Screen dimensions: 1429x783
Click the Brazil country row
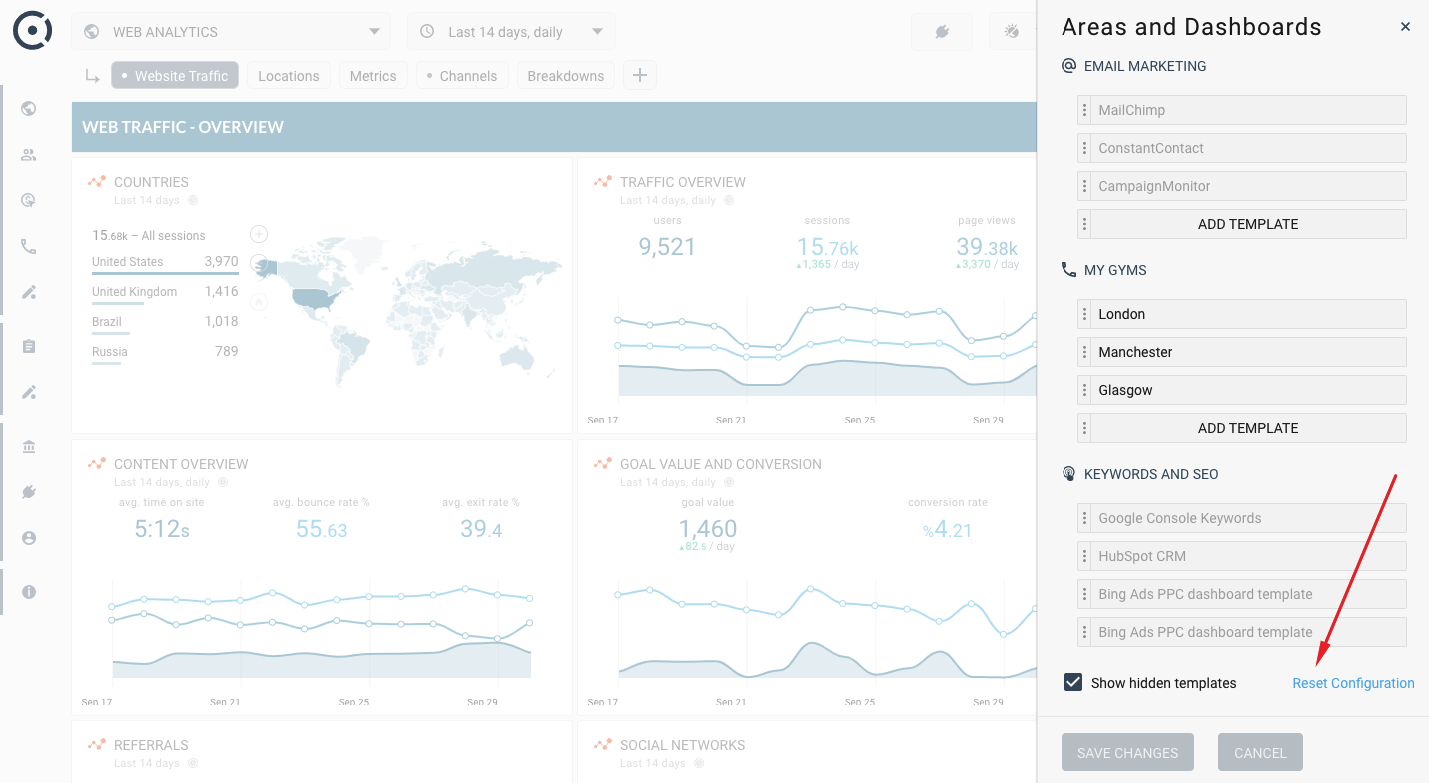(x=165, y=322)
